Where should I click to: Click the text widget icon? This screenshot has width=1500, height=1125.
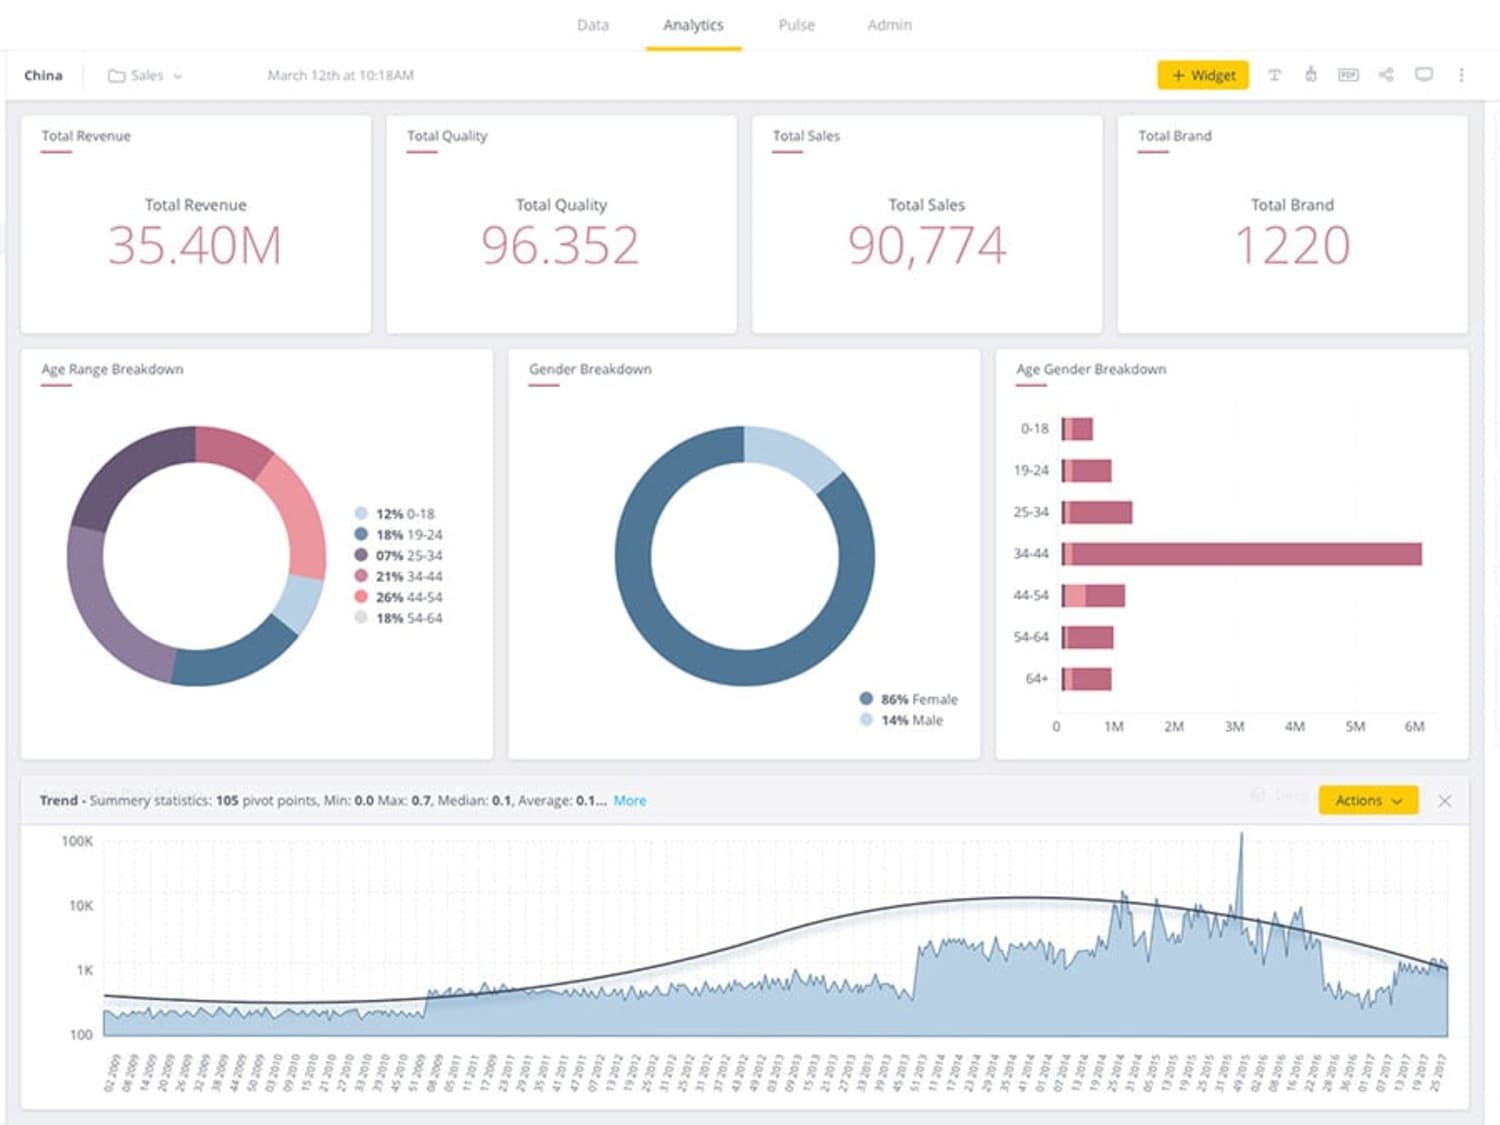point(1274,75)
